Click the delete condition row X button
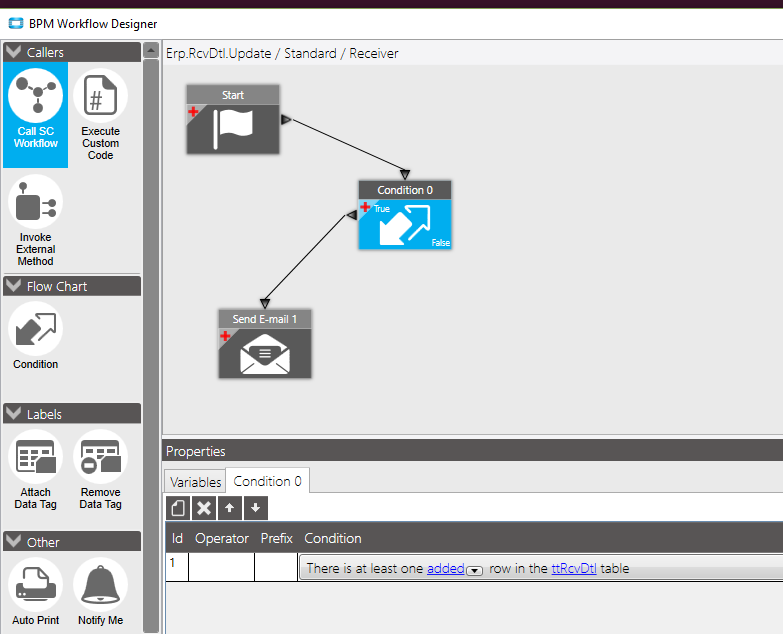 coord(204,508)
